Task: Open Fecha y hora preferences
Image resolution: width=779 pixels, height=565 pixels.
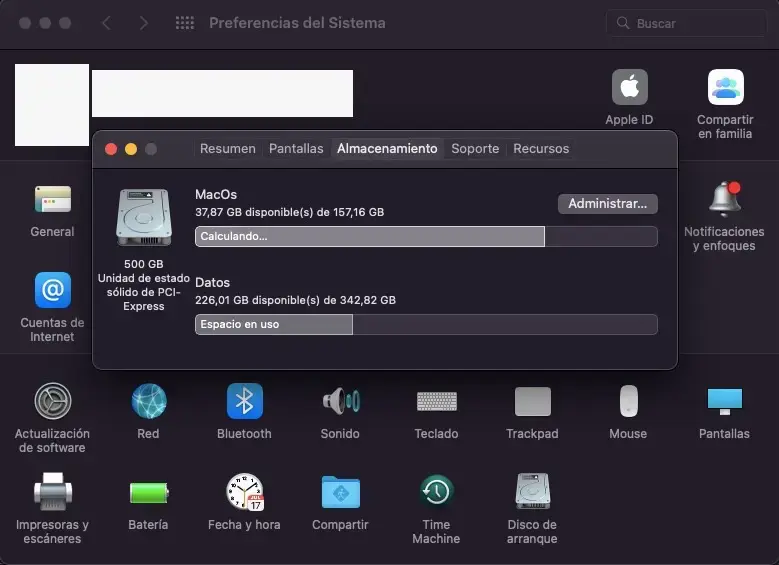Action: point(244,492)
